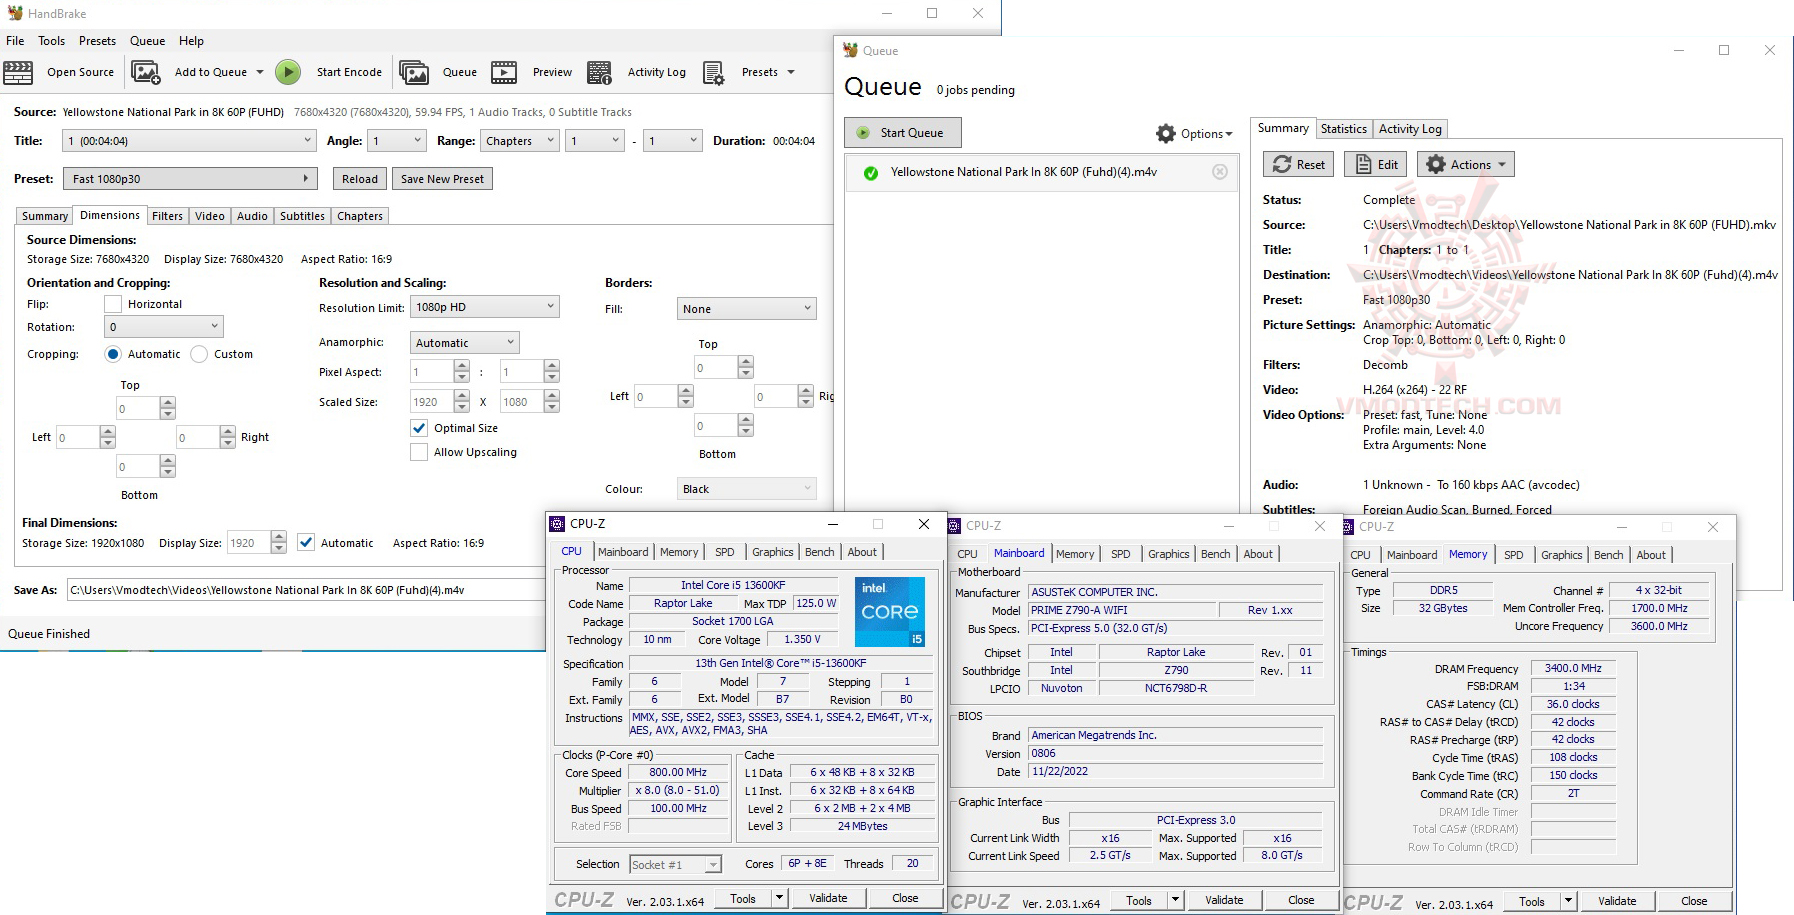Viewport: 1794px width, 915px height.
Task: Open the Anamorphic dropdown set to Automatic
Action: pos(465,343)
